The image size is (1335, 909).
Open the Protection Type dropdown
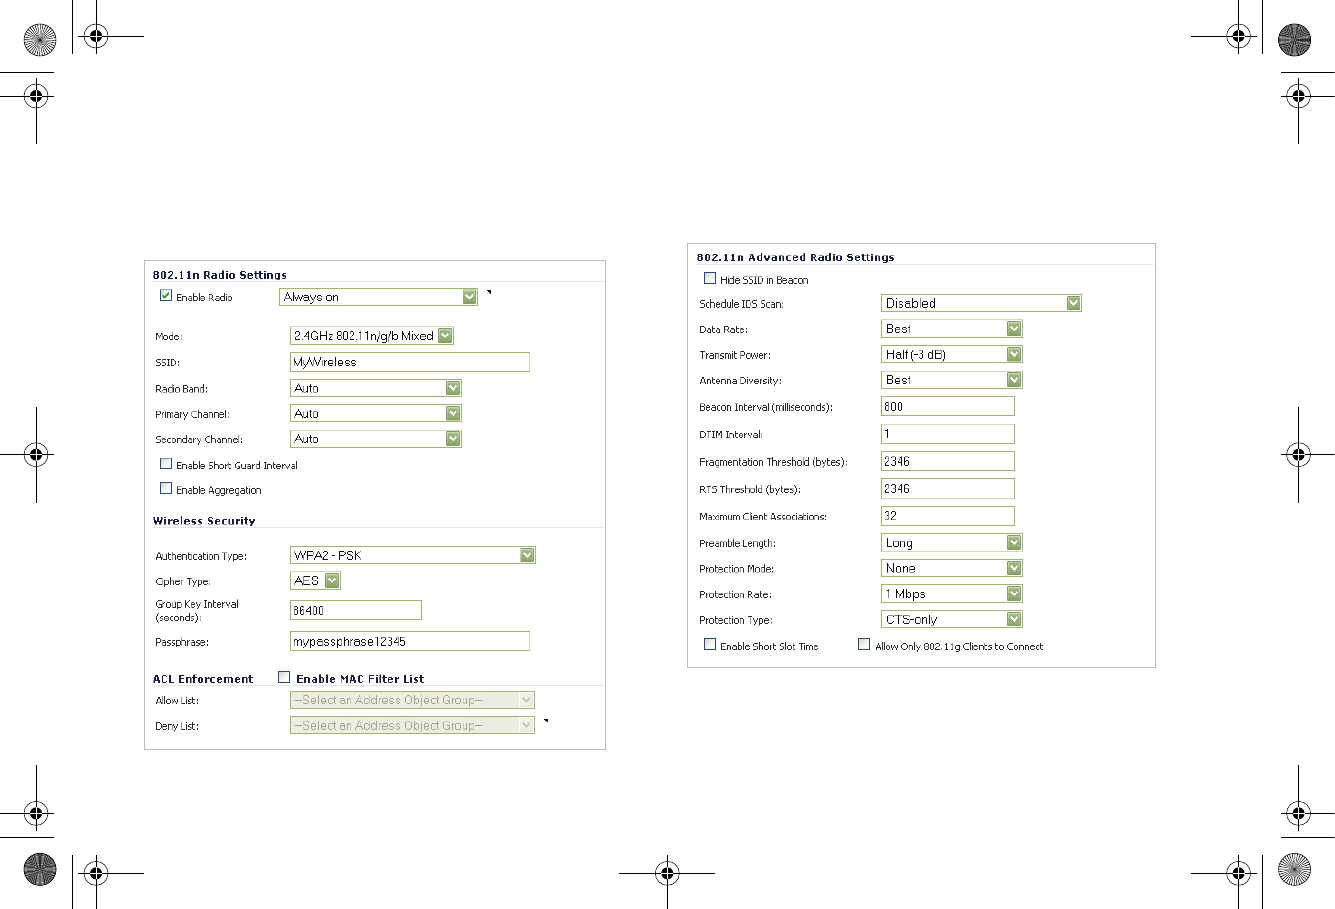952,619
